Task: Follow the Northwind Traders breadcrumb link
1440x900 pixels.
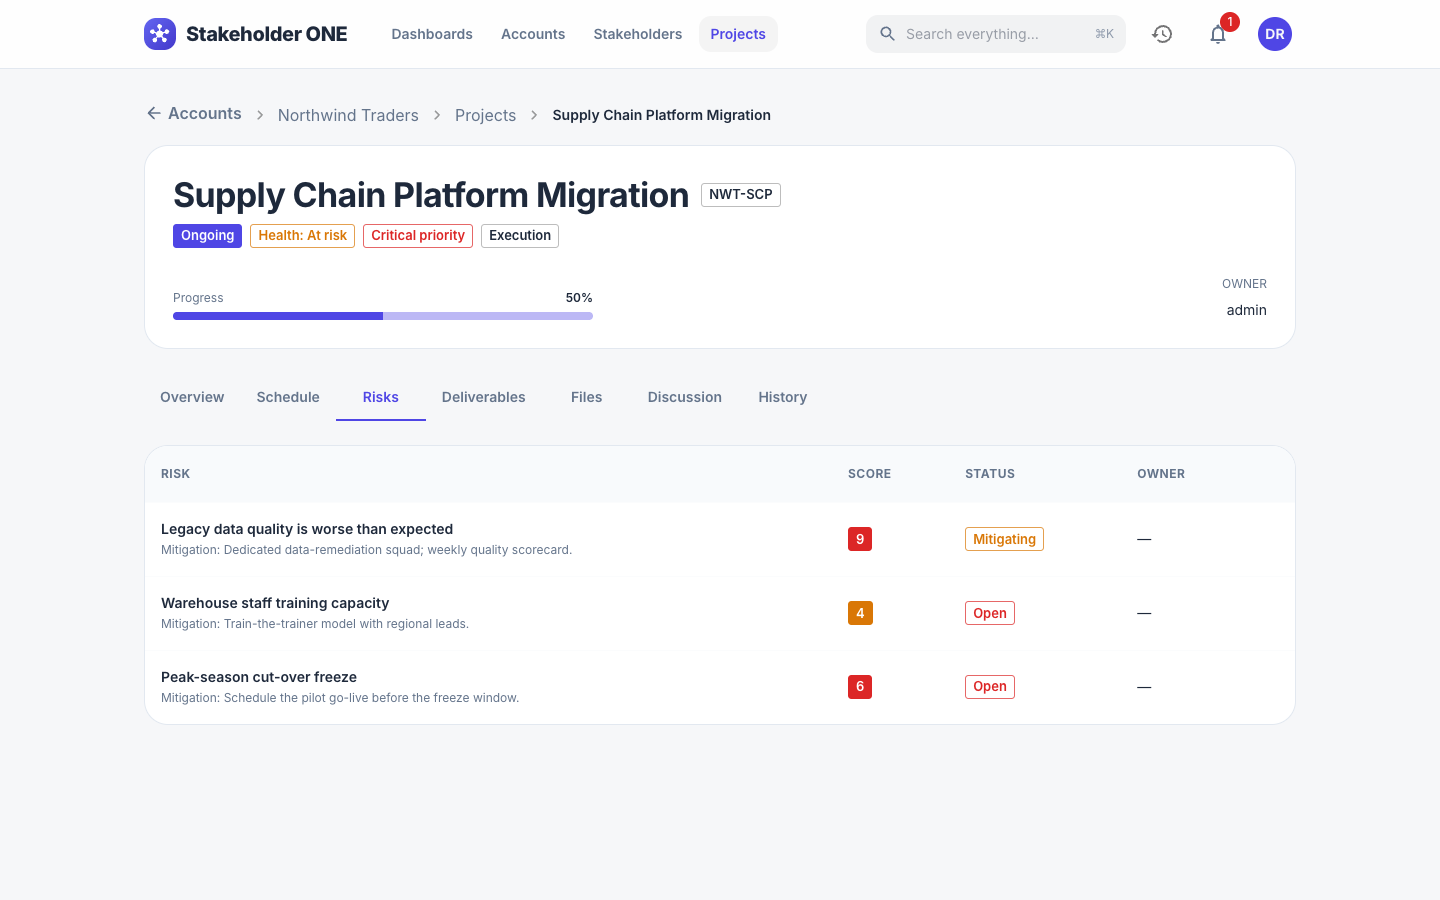Action: coord(348,115)
